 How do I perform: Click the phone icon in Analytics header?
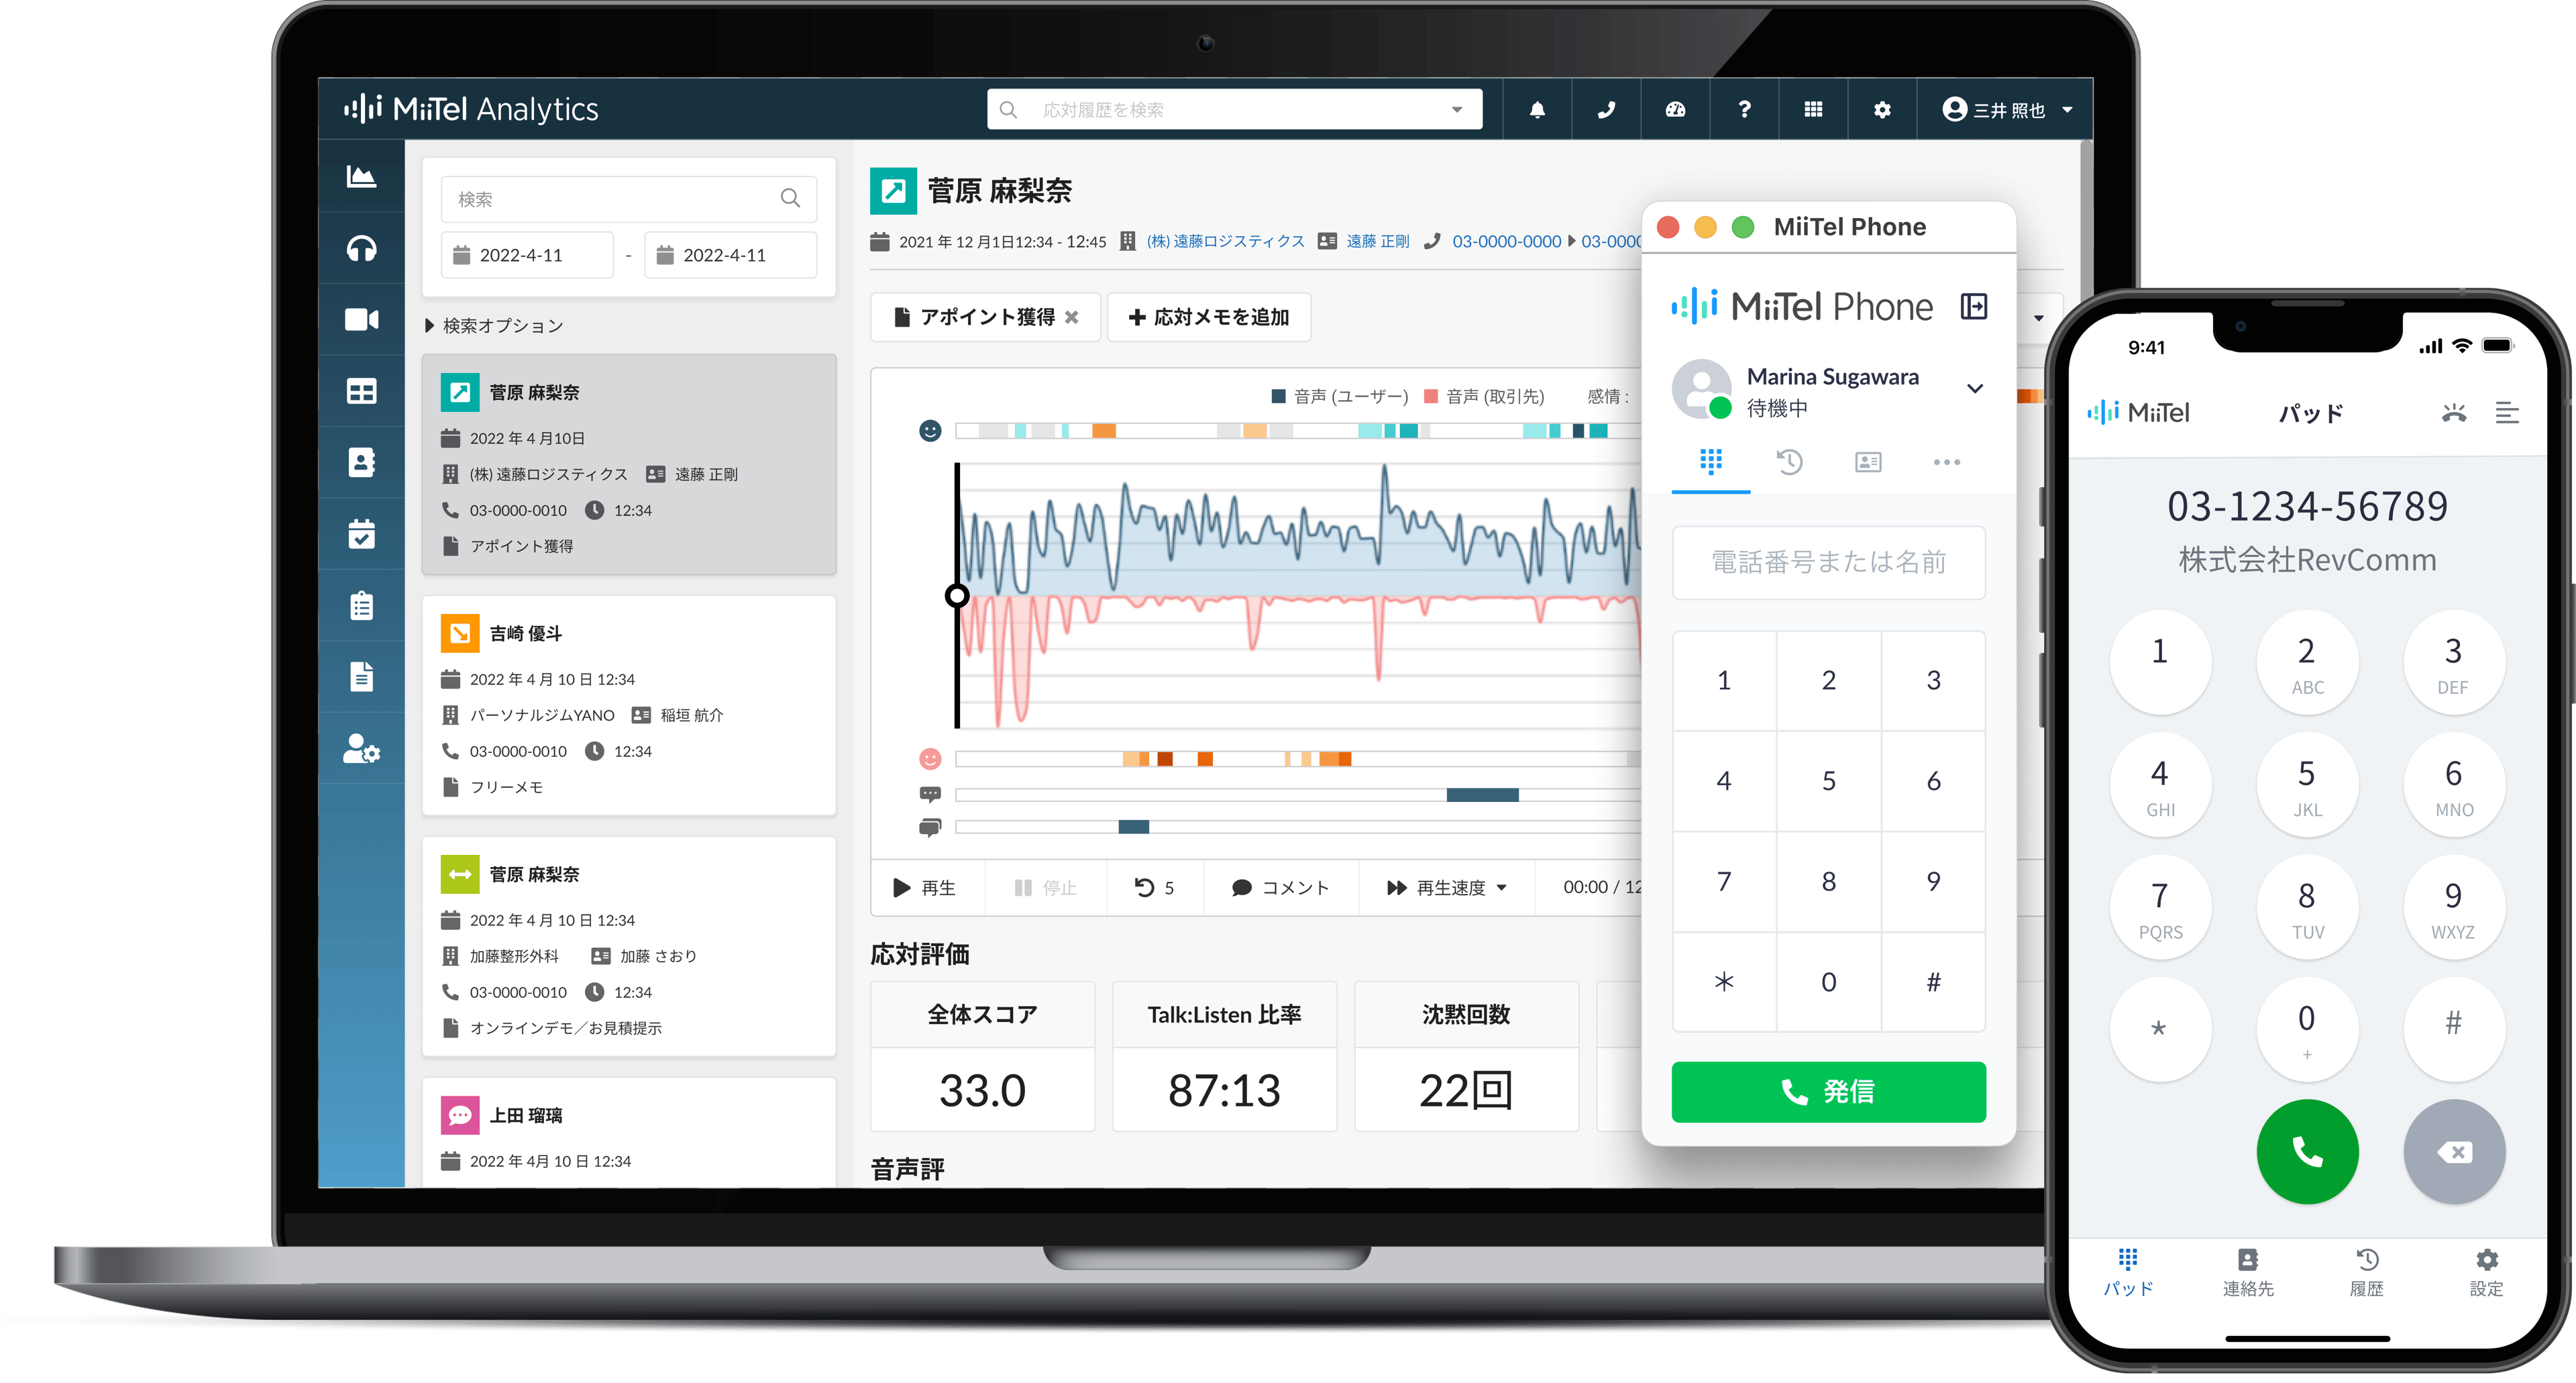(1606, 110)
